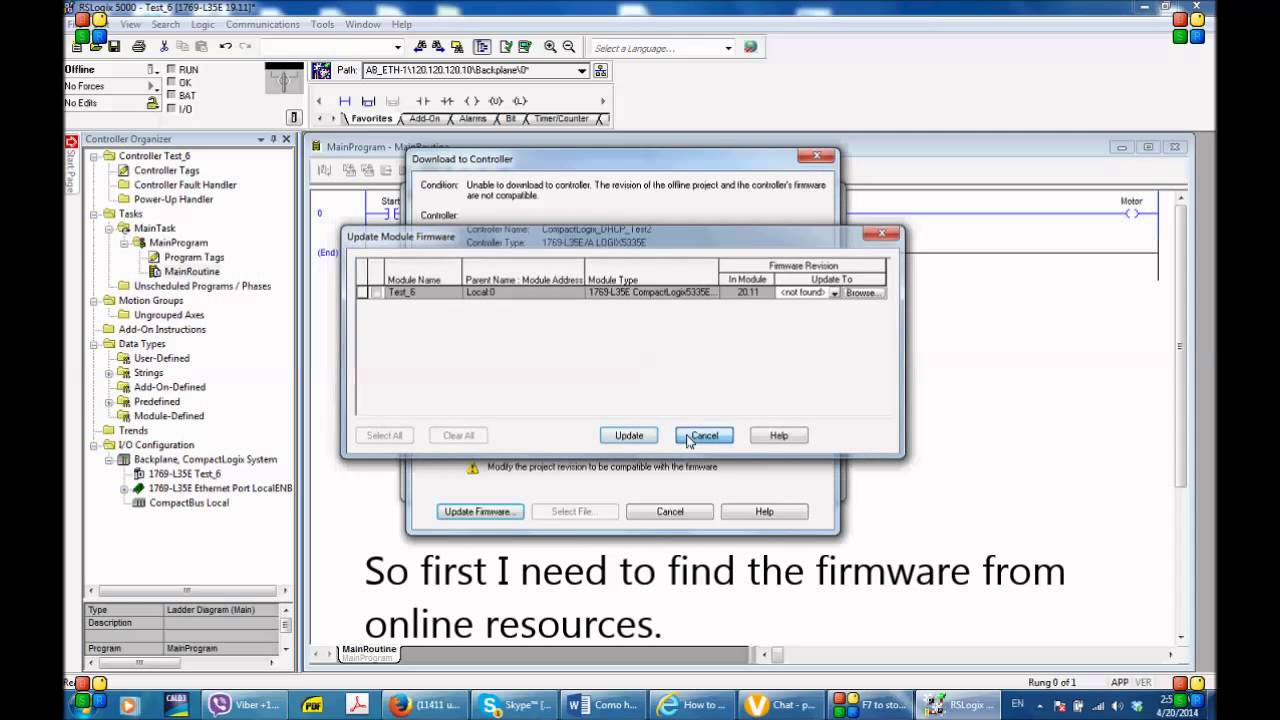Toggle the Controller Organizer toolbar icon
Viewport: 1280px width, 720px height.
click(x=482, y=47)
